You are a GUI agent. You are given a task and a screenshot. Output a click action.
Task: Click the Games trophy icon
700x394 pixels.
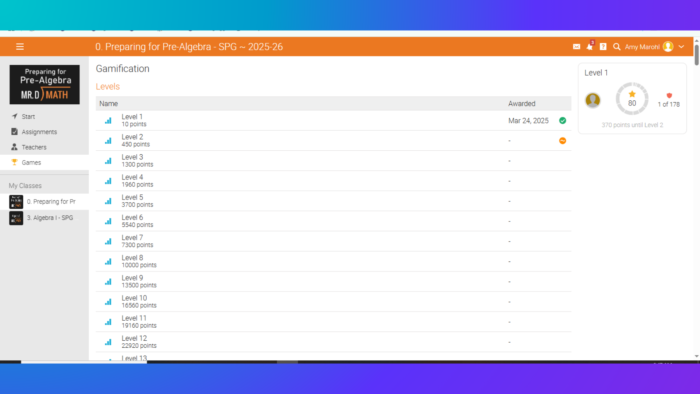click(x=14, y=162)
